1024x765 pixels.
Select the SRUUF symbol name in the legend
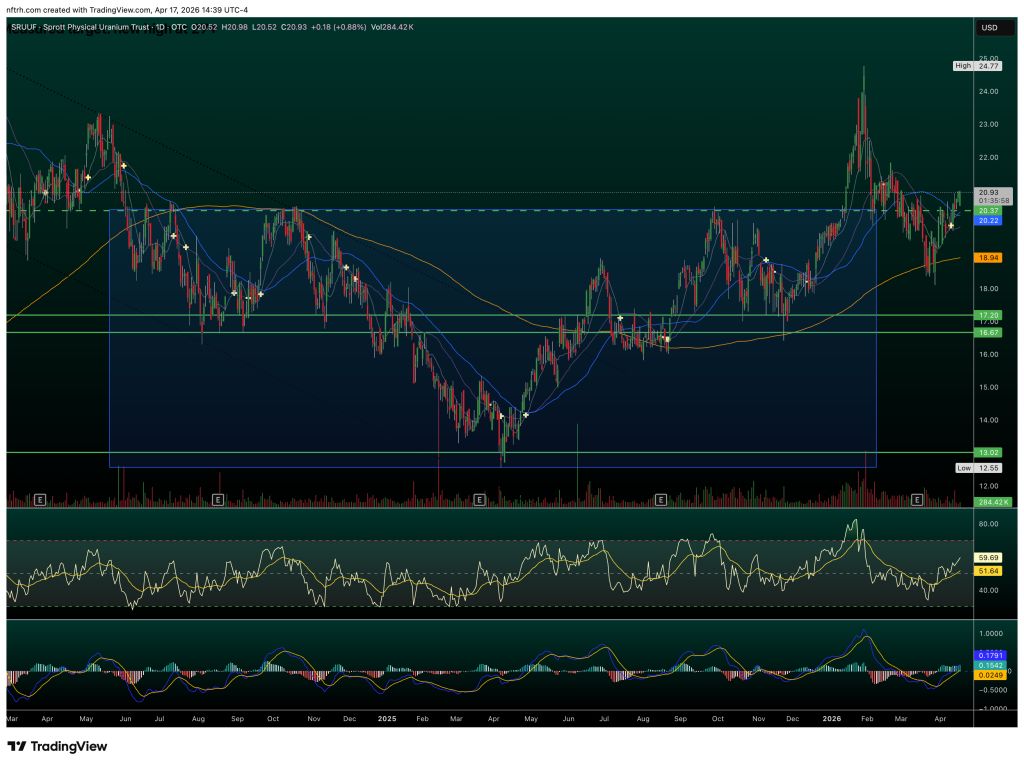[22, 29]
